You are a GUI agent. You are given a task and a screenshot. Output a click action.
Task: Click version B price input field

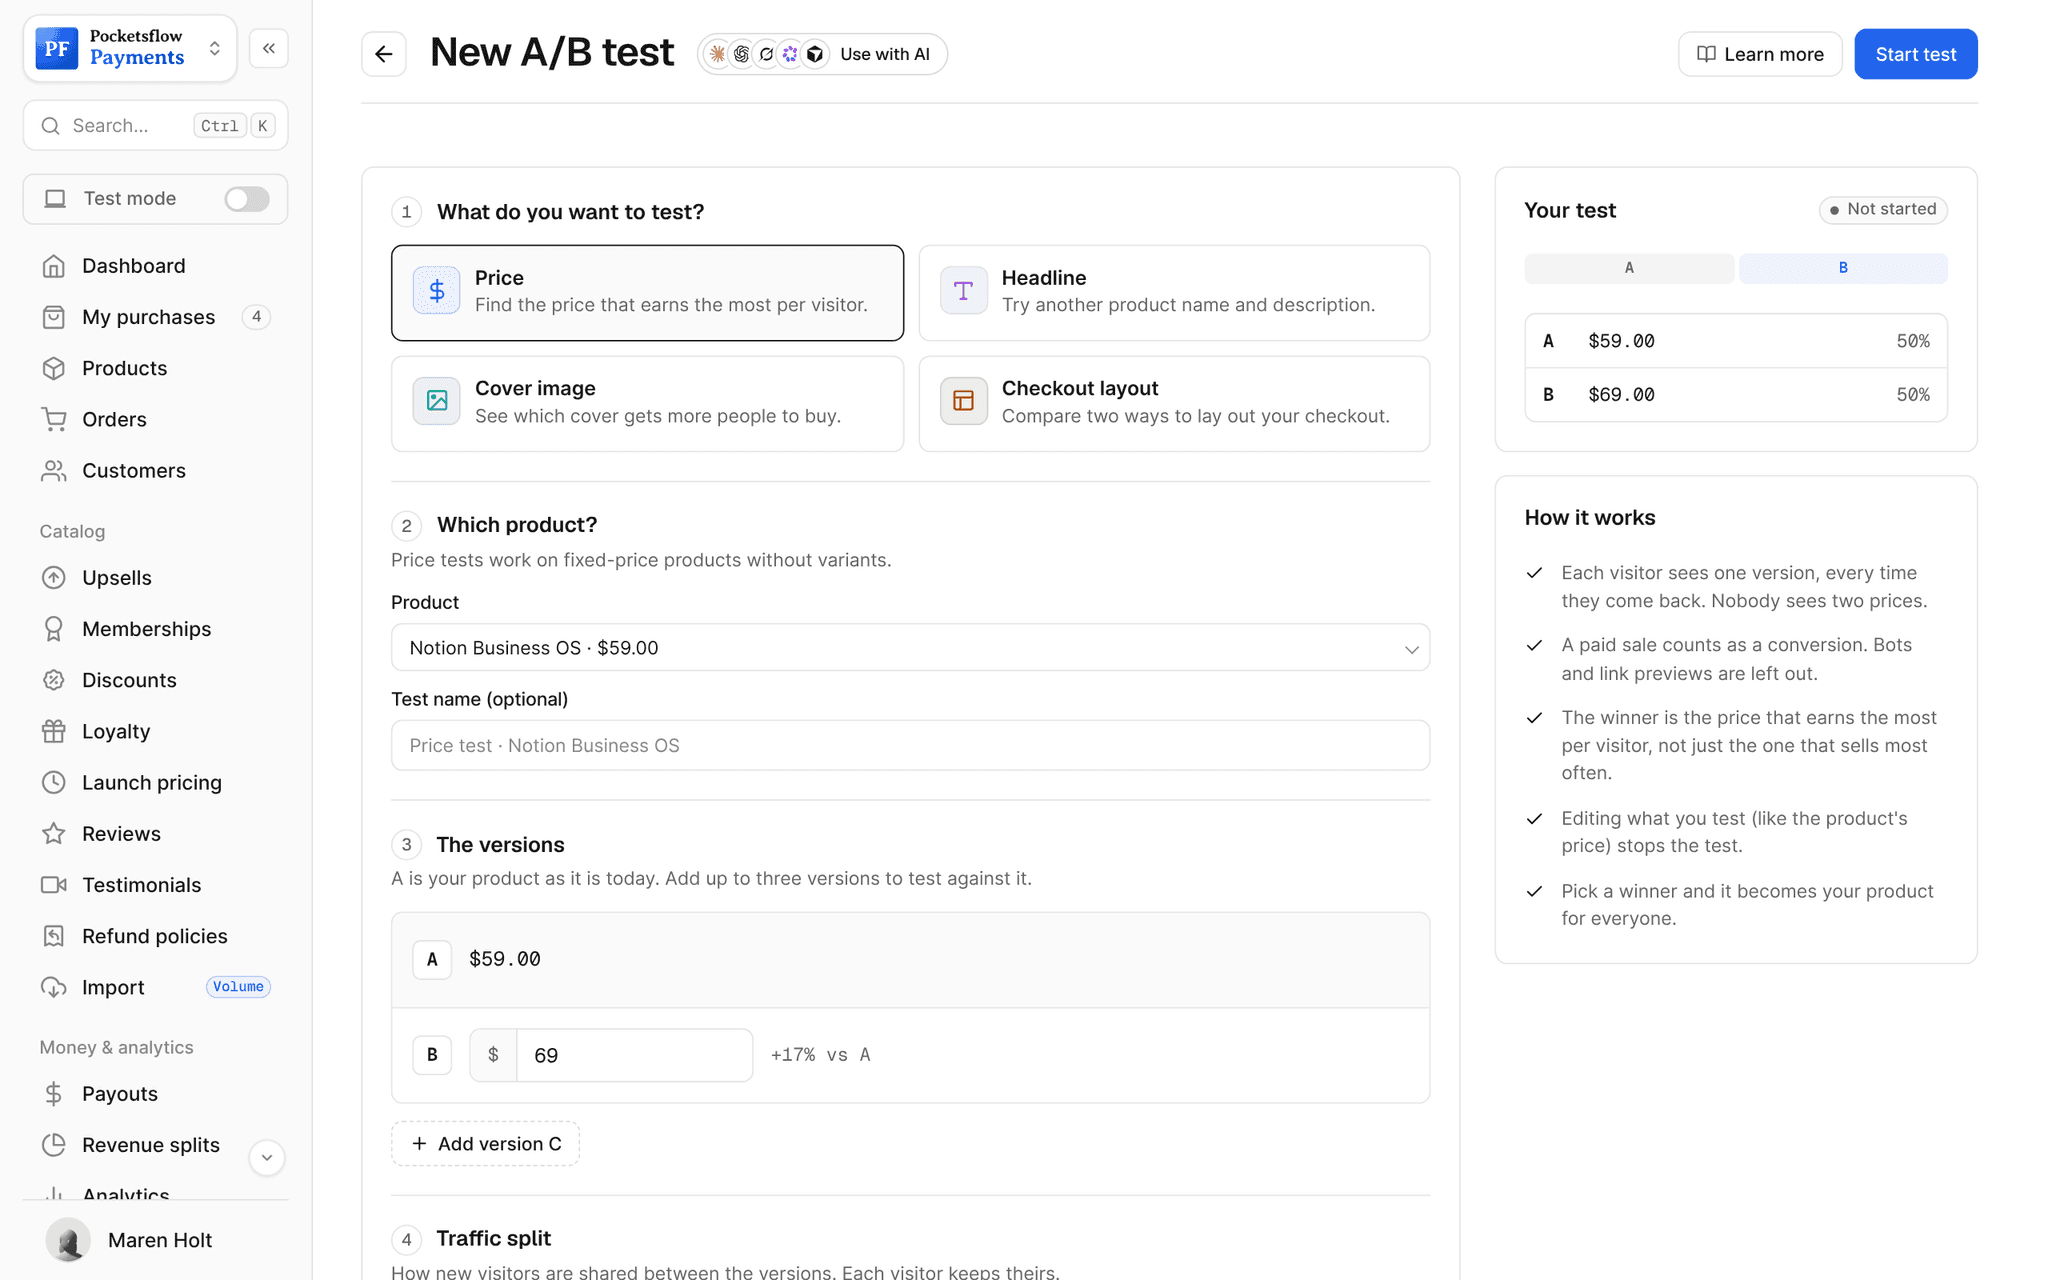pos(634,1055)
